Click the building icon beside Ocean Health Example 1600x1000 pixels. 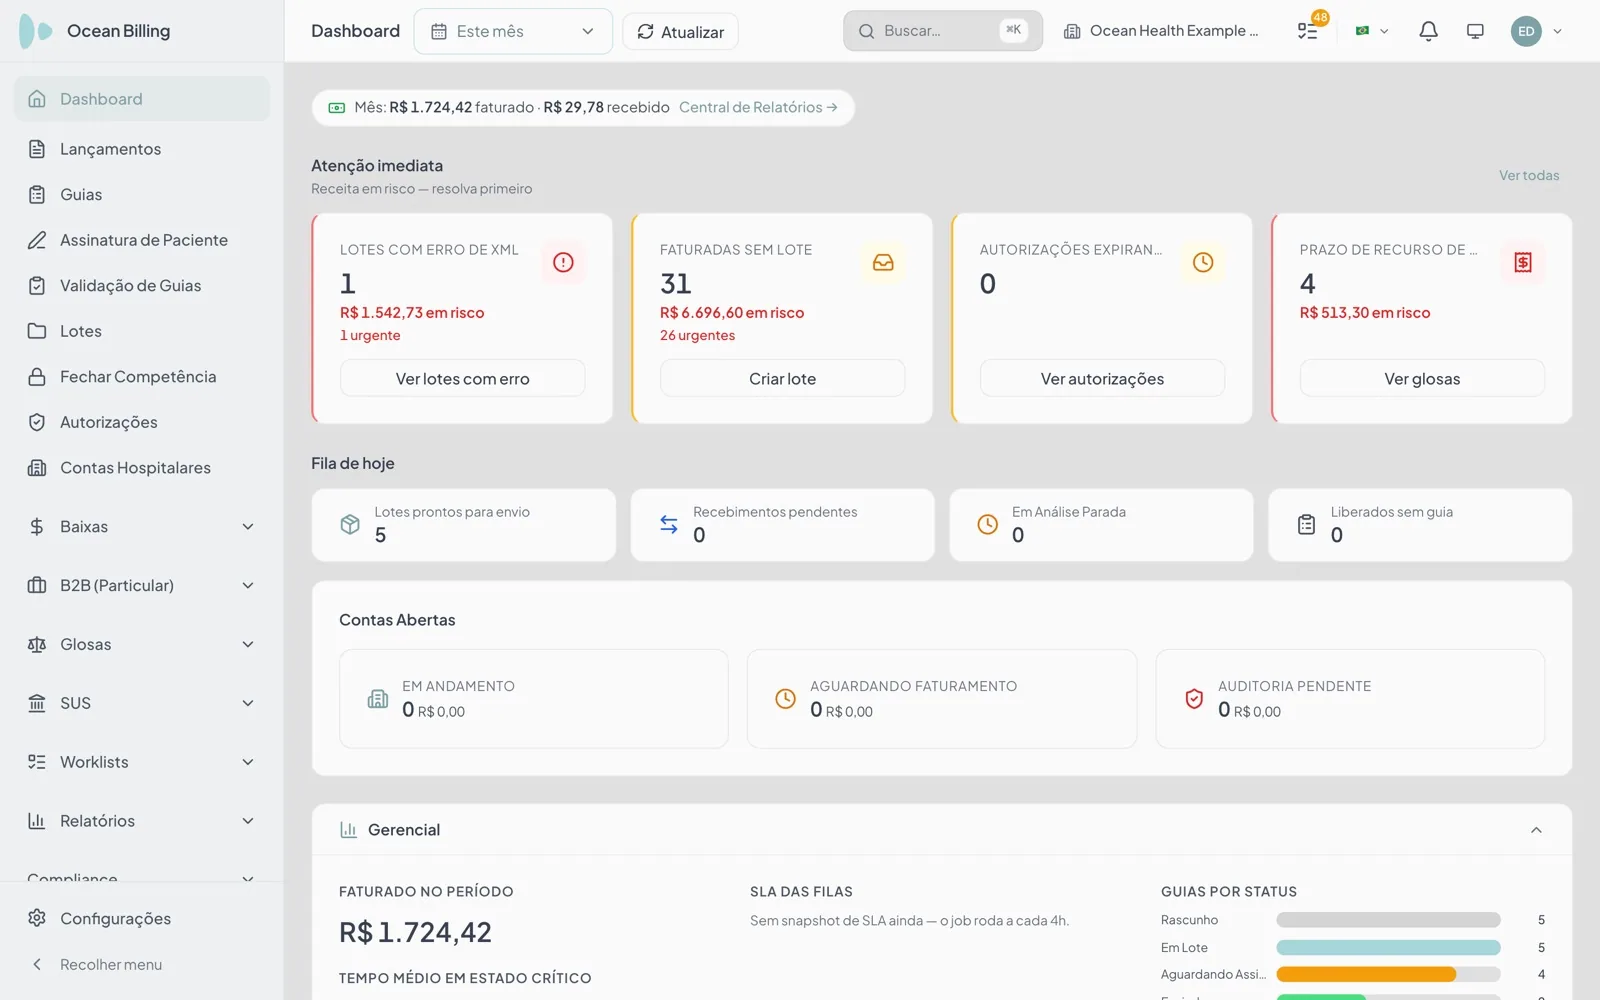tap(1072, 31)
